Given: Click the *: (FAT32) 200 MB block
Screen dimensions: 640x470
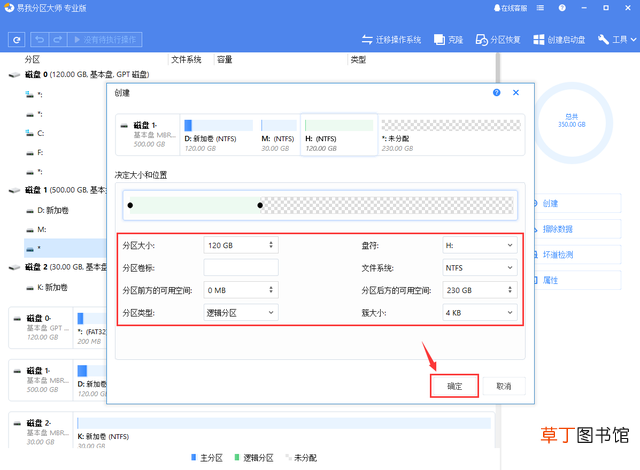Looking at the screenshot, I should [x=91, y=328].
